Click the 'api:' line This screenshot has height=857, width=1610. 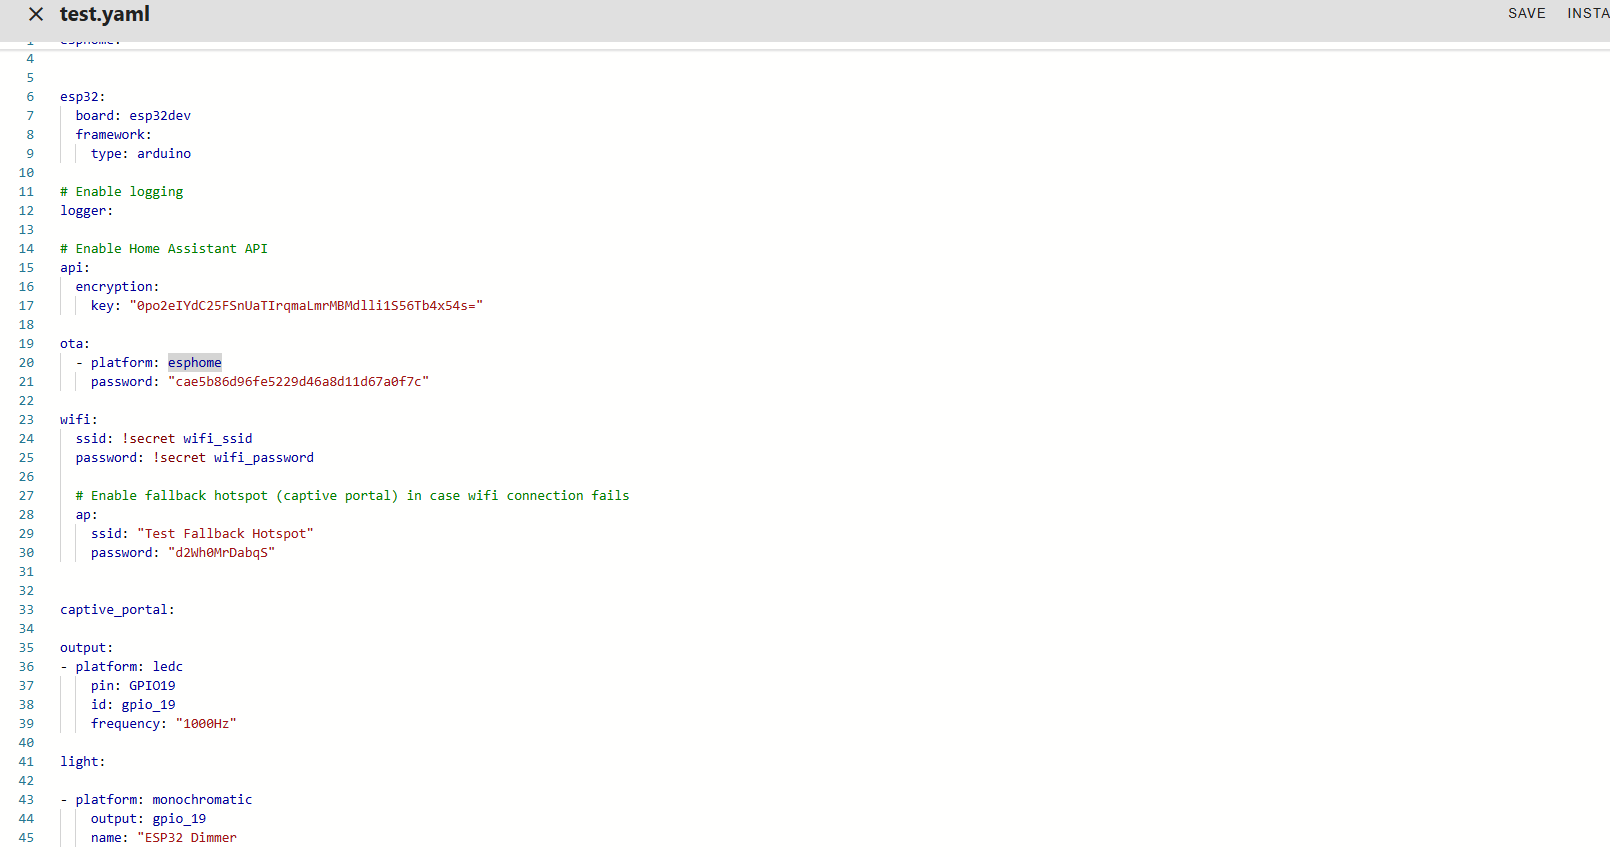(x=75, y=268)
